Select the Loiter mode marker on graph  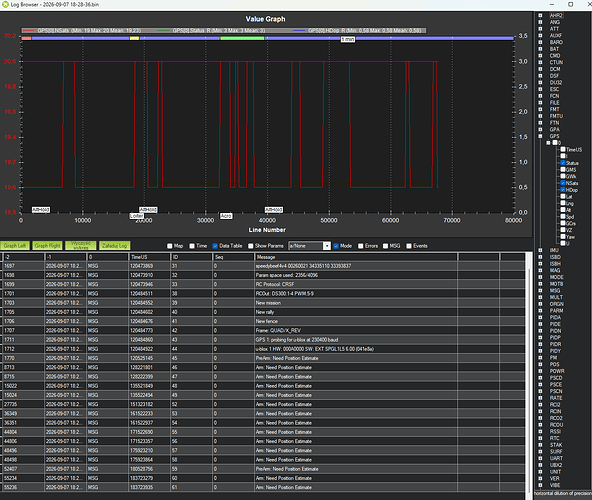(x=137, y=216)
